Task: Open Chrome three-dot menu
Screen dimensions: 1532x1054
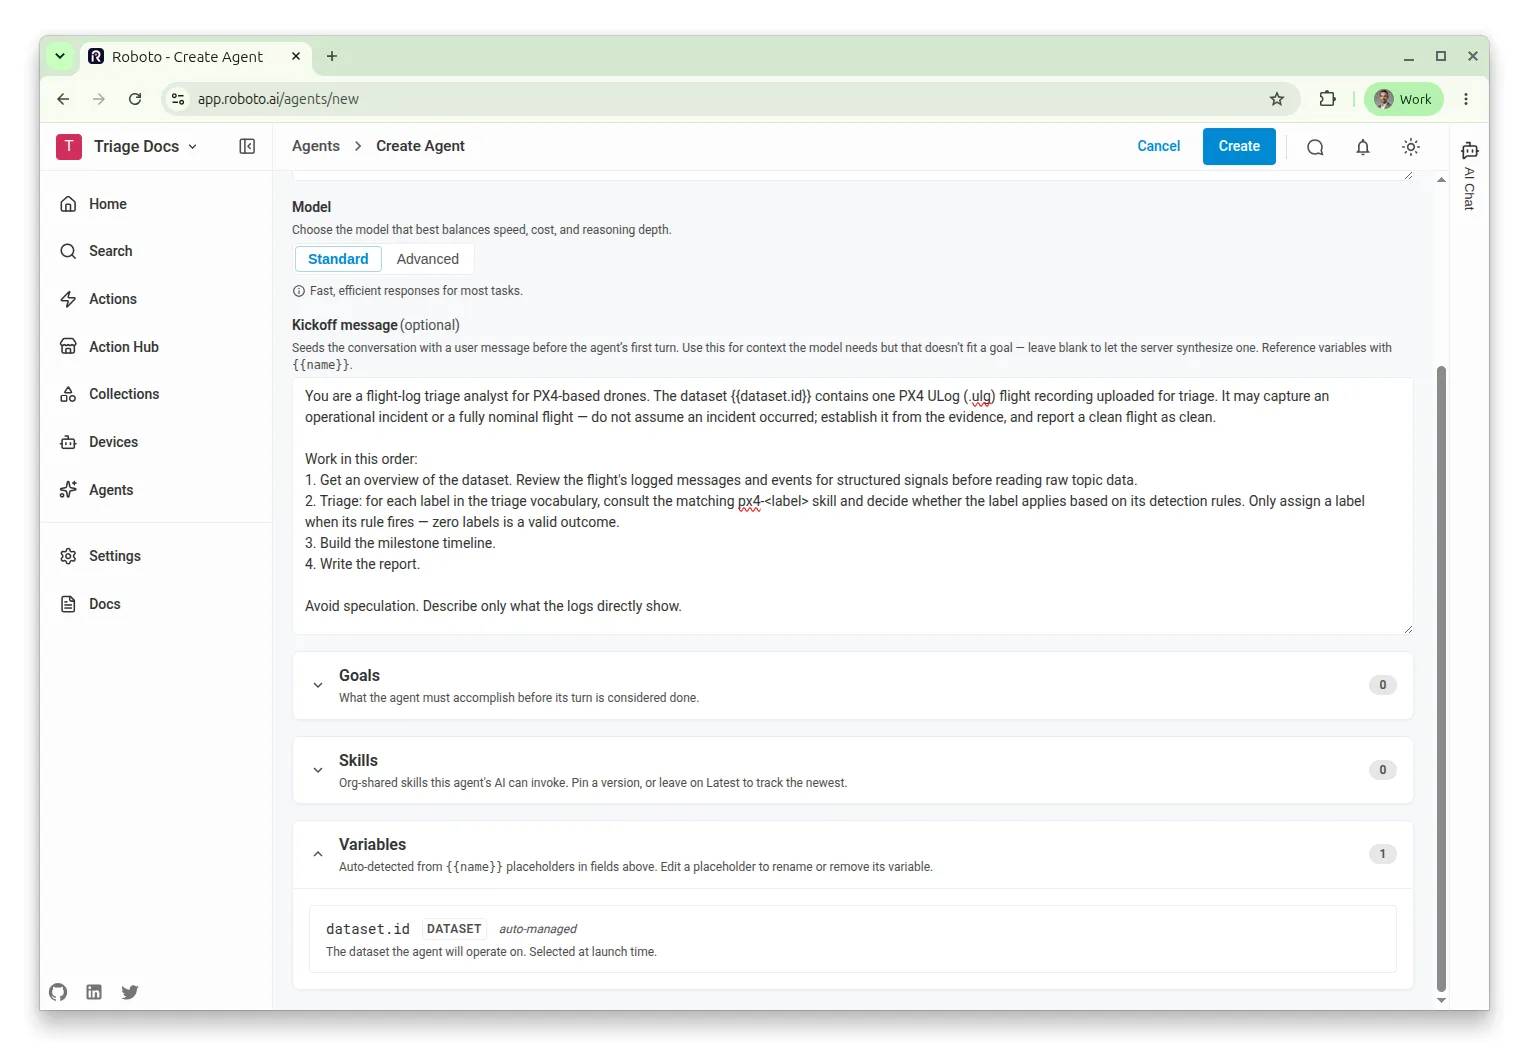Action: [x=1466, y=99]
